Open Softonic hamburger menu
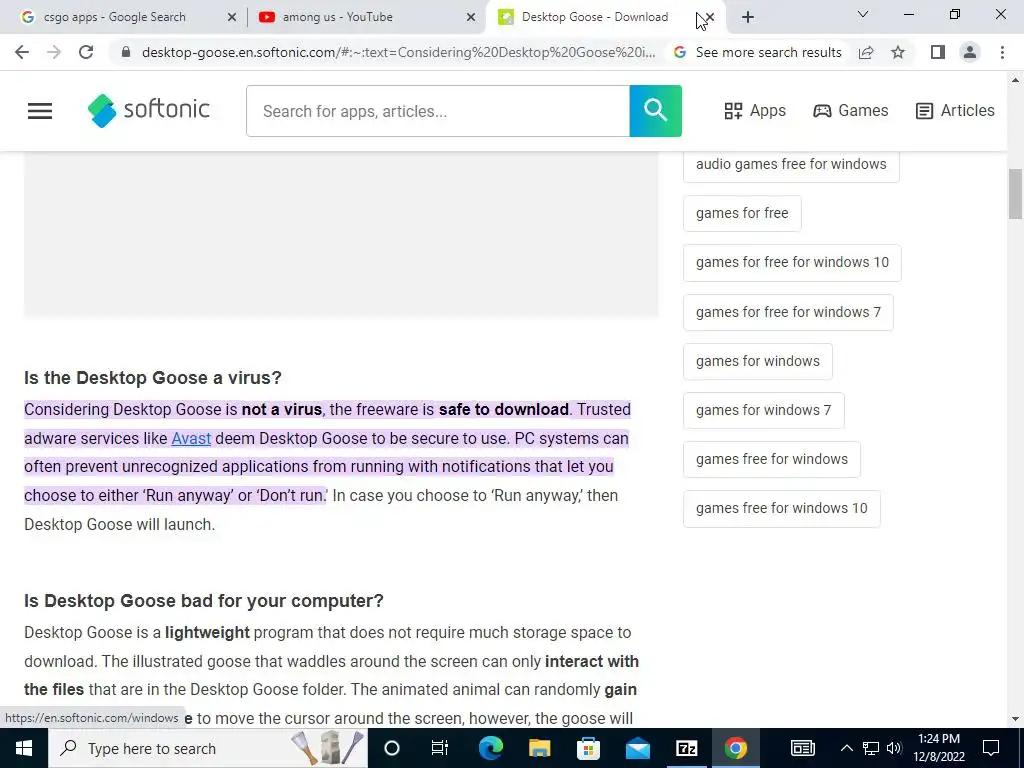The image size is (1024, 768). 40,111
